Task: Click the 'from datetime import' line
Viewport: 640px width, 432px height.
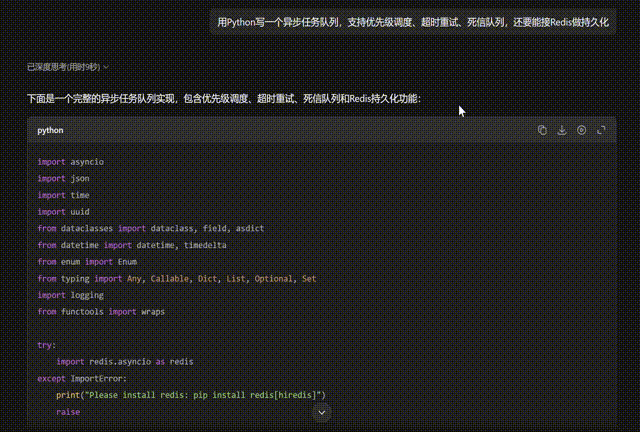Action: pyautogui.click(x=132, y=245)
